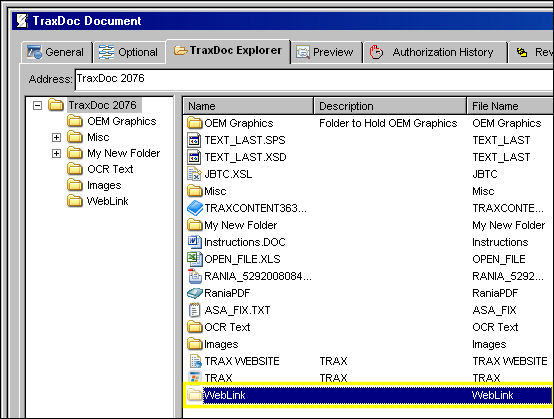Click My New Folder icon in list
Screen dimensions: 554x419
coord(195,225)
